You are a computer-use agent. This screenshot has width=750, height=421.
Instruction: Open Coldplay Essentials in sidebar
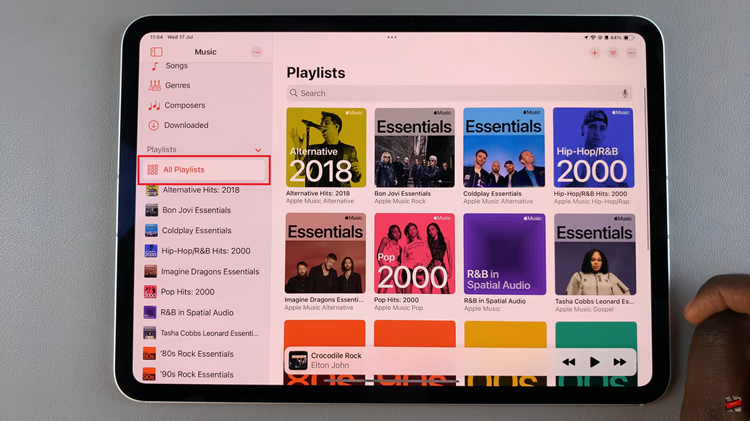pyautogui.click(x=196, y=231)
